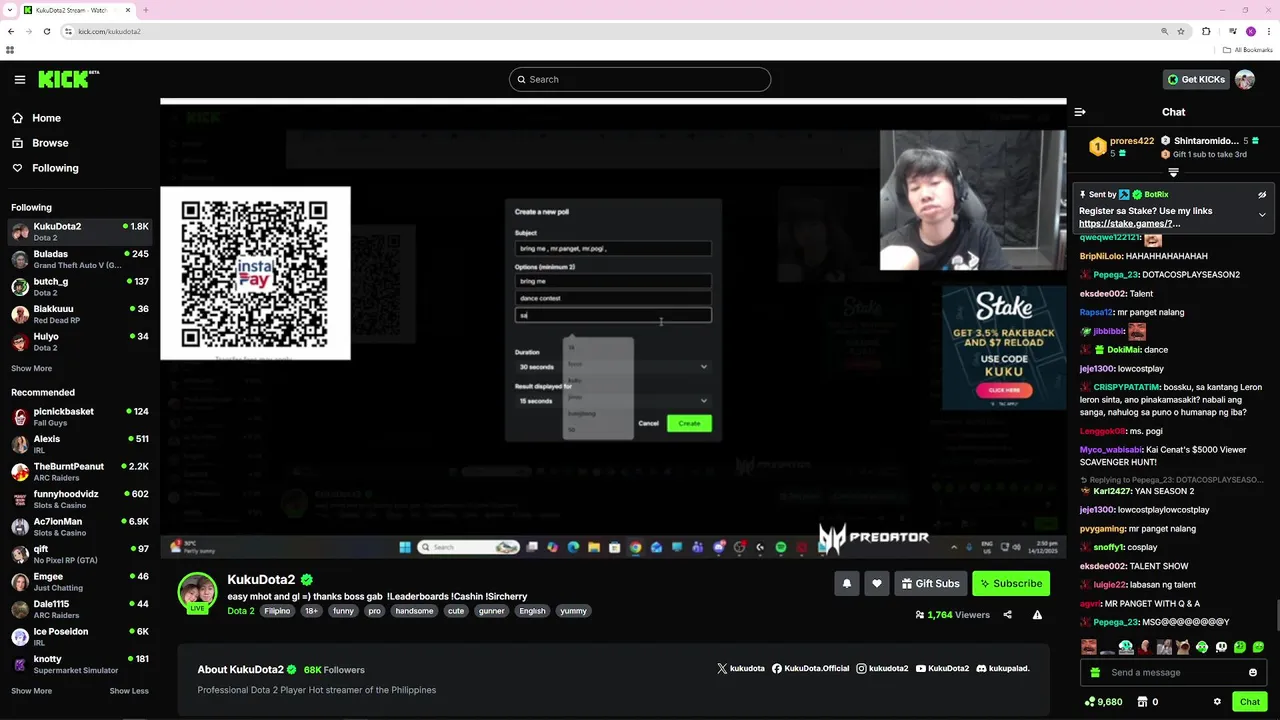Click the Get KICKs button

[x=1196, y=79]
